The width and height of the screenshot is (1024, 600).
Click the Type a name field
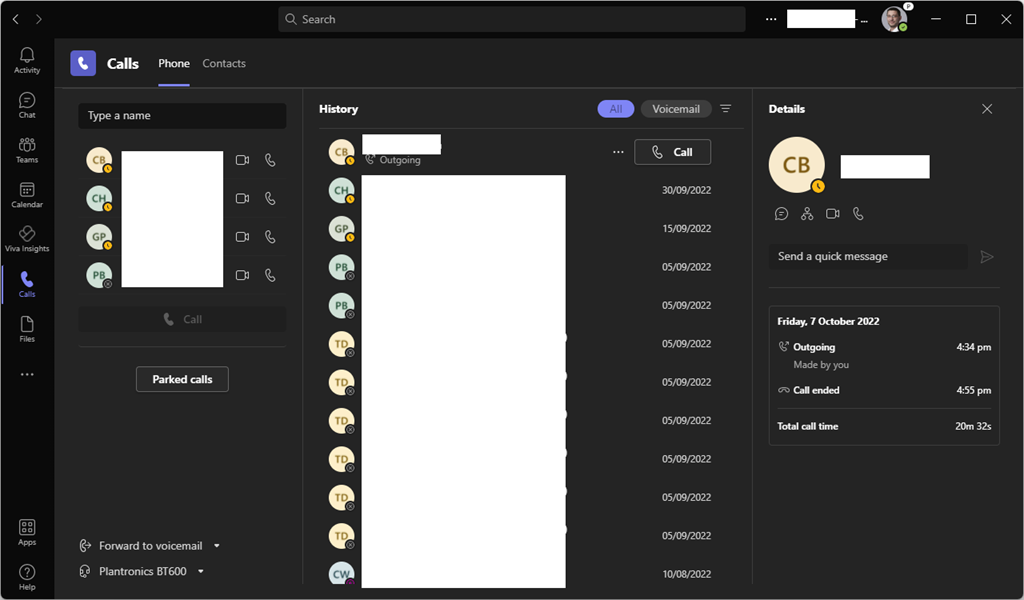[182, 116]
